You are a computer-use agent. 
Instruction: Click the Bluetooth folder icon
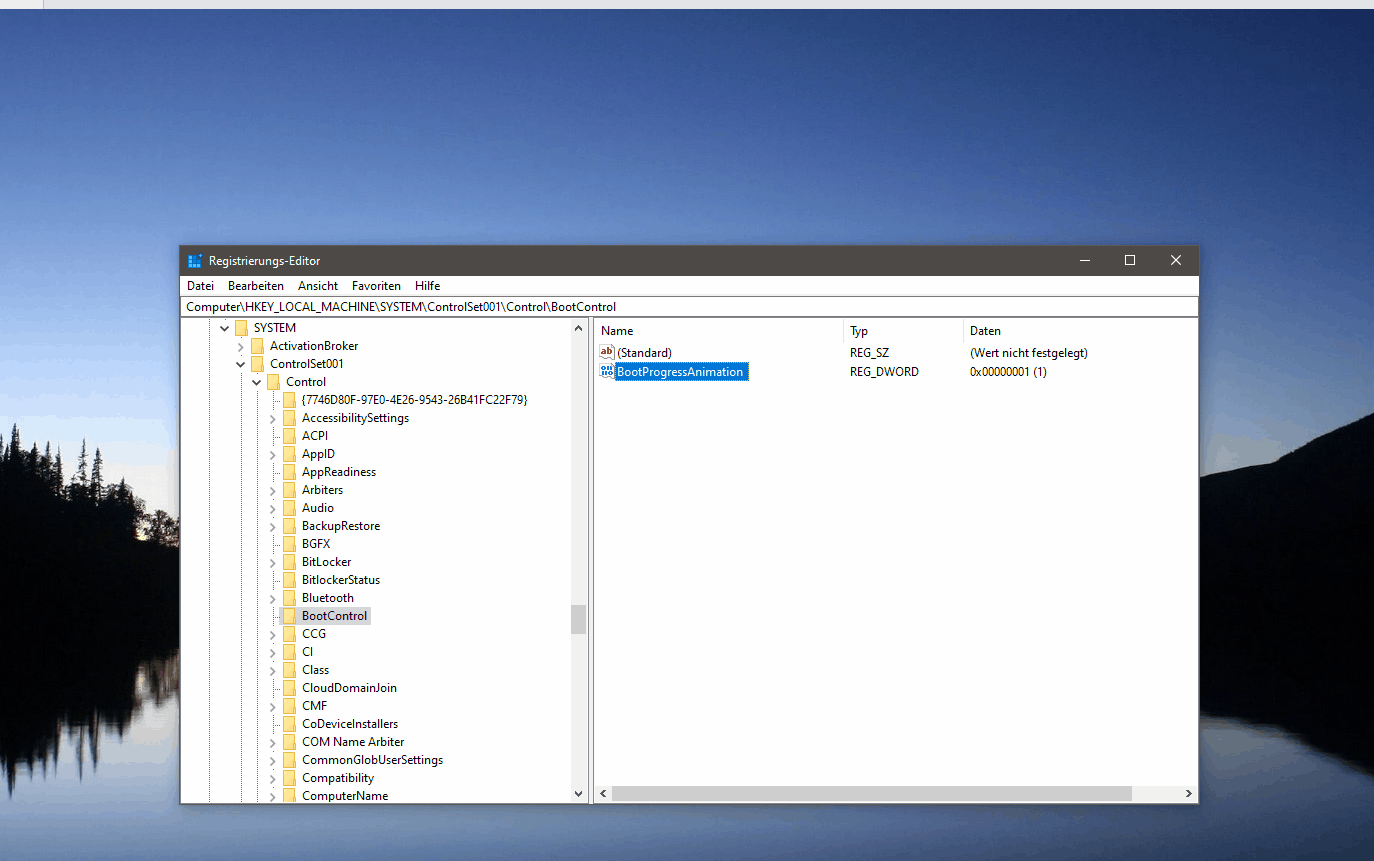tap(289, 598)
